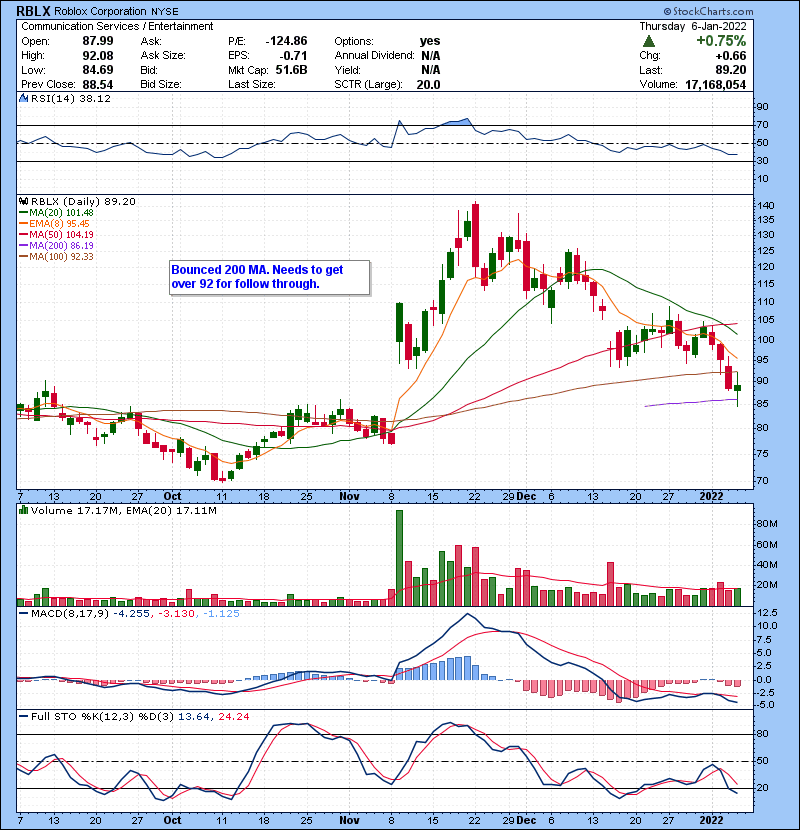The image size is (800, 830).
Task: Click the Bounced 200 MA annotation box
Action: click(269, 277)
